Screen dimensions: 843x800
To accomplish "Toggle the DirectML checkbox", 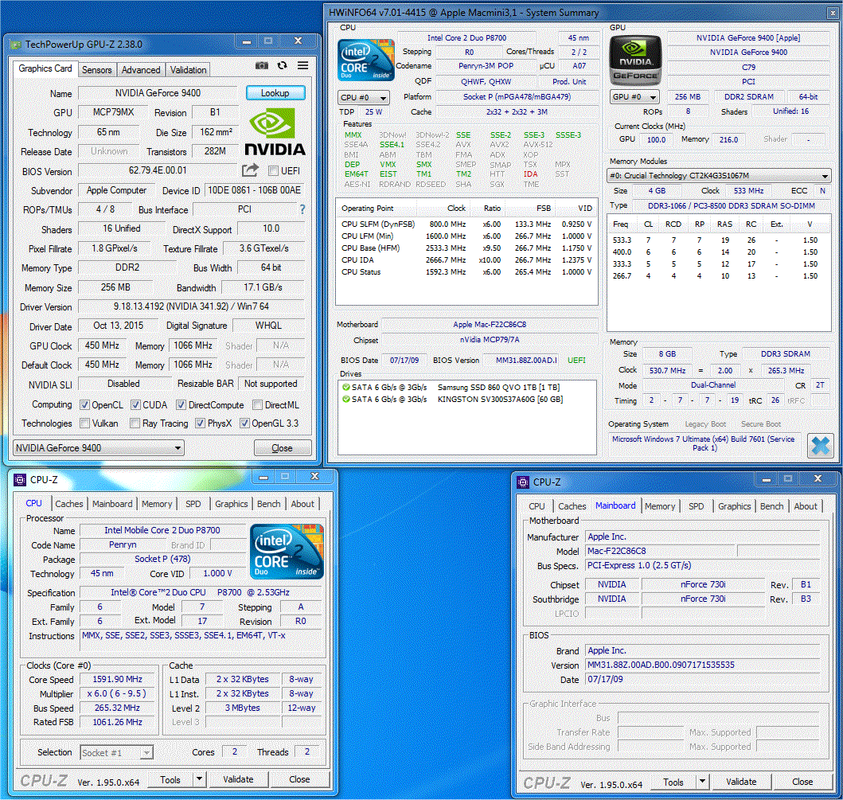I will (x=258, y=405).
